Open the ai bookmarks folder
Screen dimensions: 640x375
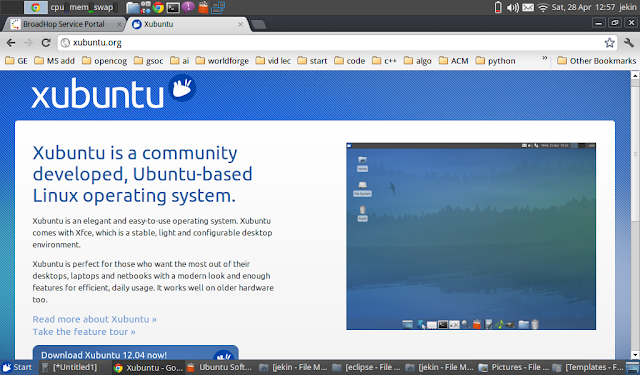(180, 61)
